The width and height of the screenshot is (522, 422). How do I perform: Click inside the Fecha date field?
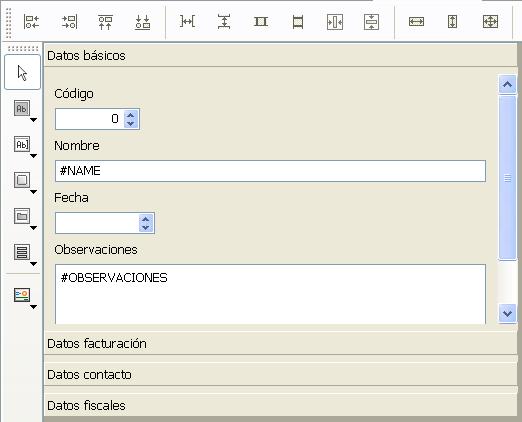click(x=97, y=223)
